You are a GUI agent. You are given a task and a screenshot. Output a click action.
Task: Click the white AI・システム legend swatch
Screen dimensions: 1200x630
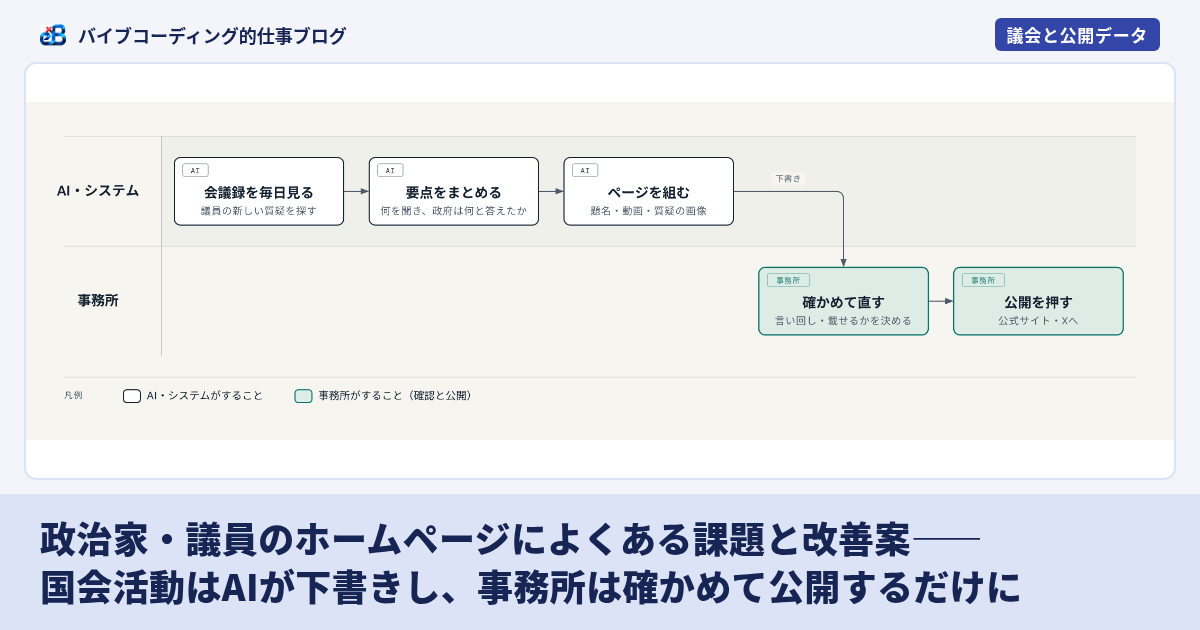(132, 396)
